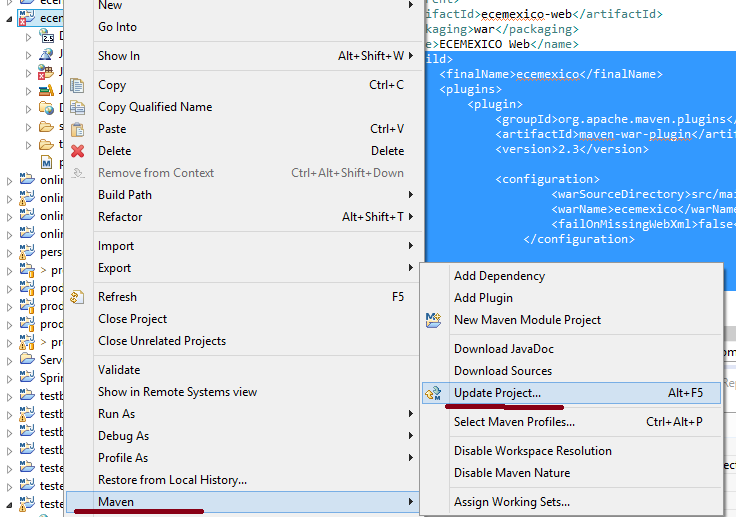This screenshot has width=736, height=517.
Task: Click the Update Project icon
Action: [433, 394]
